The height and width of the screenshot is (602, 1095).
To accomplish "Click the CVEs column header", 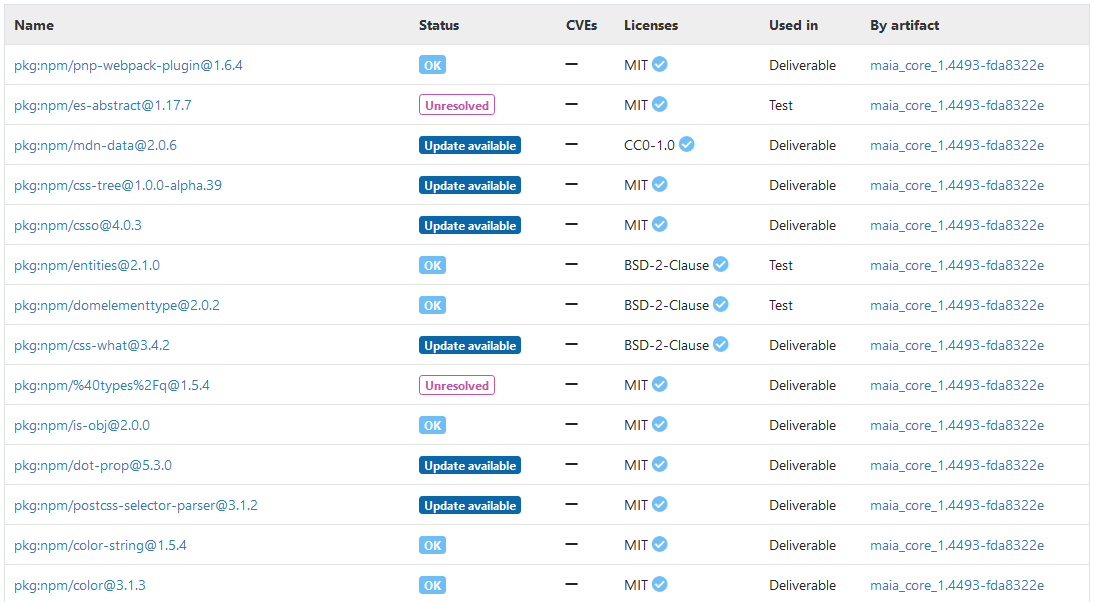I will pos(581,25).
